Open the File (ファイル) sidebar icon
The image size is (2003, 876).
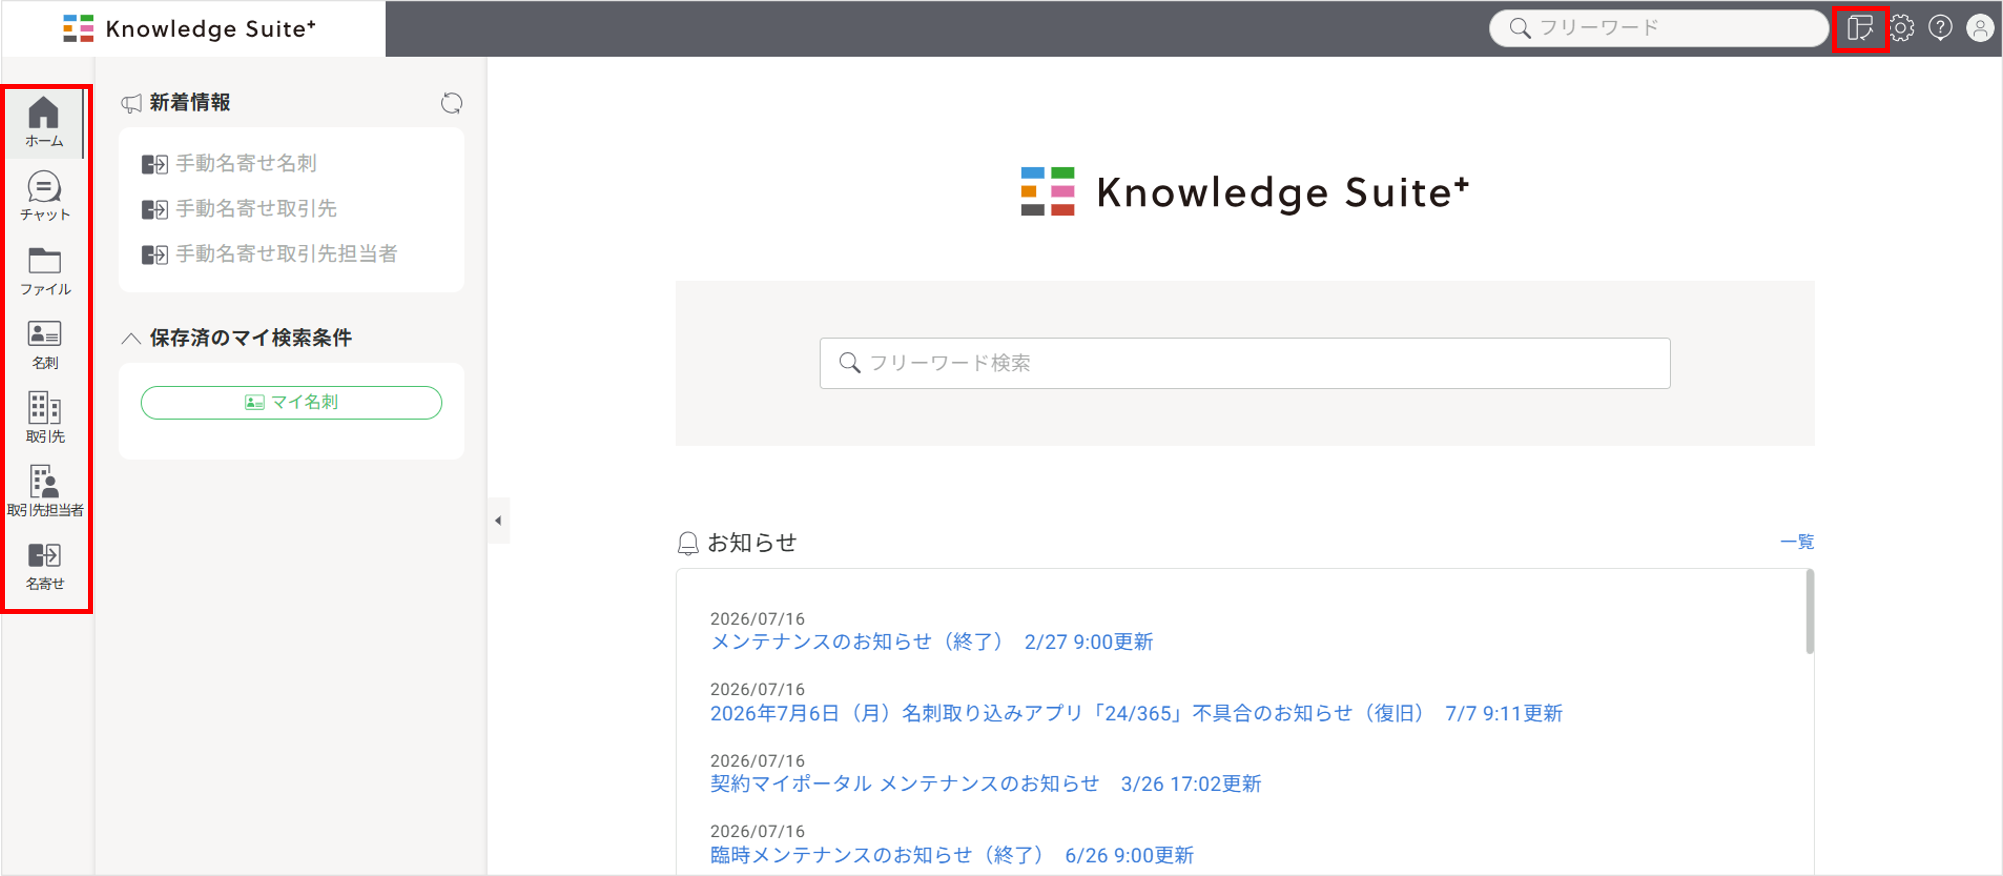[x=44, y=271]
